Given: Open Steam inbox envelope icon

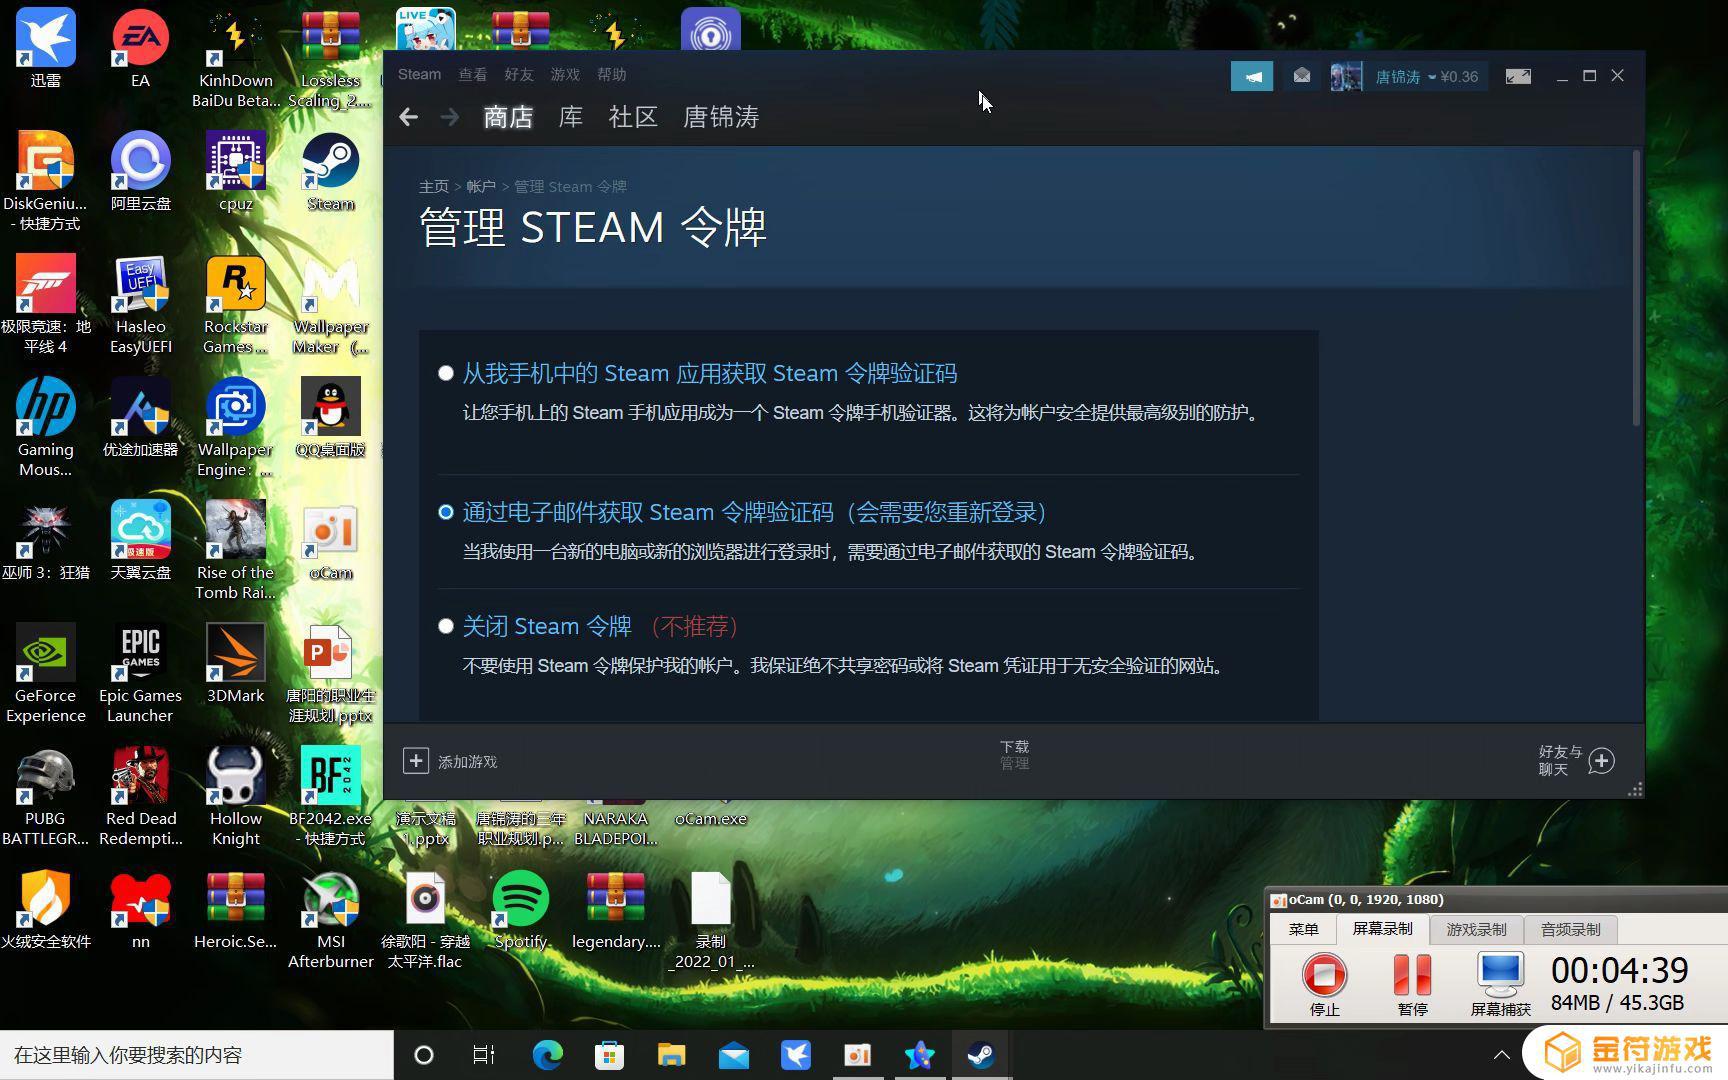Looking at the screenshot, I should (x=1301, y=76).
